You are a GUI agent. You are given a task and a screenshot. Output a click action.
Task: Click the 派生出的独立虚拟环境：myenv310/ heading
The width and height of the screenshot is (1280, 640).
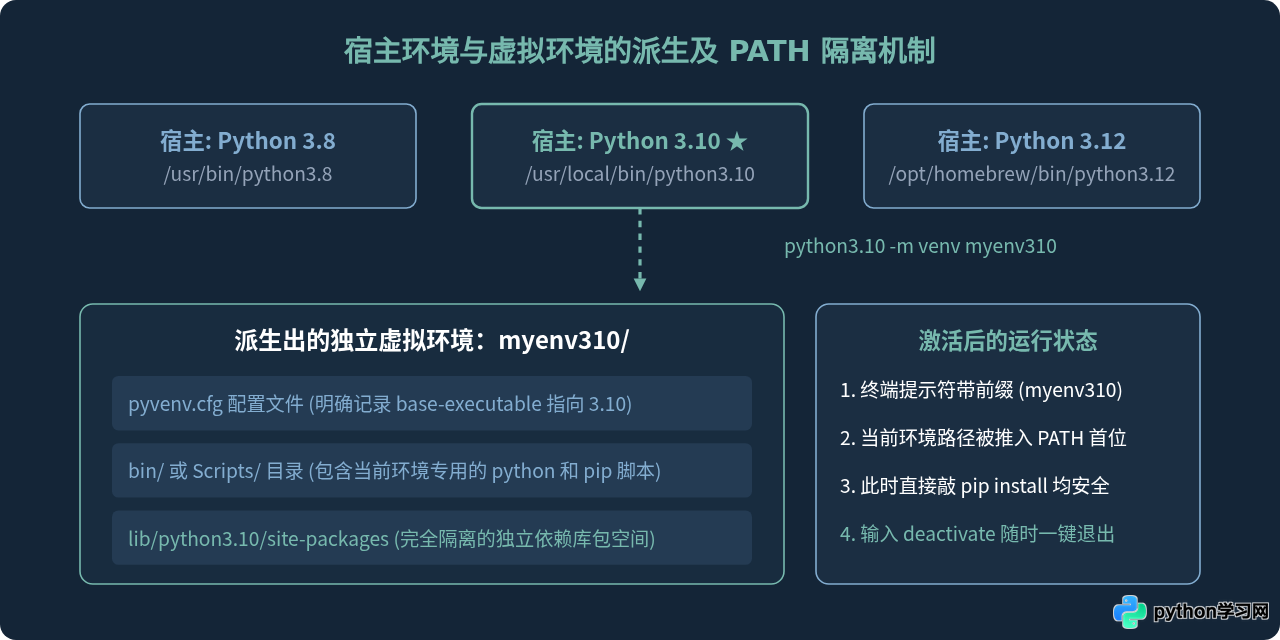coord(432,341)
